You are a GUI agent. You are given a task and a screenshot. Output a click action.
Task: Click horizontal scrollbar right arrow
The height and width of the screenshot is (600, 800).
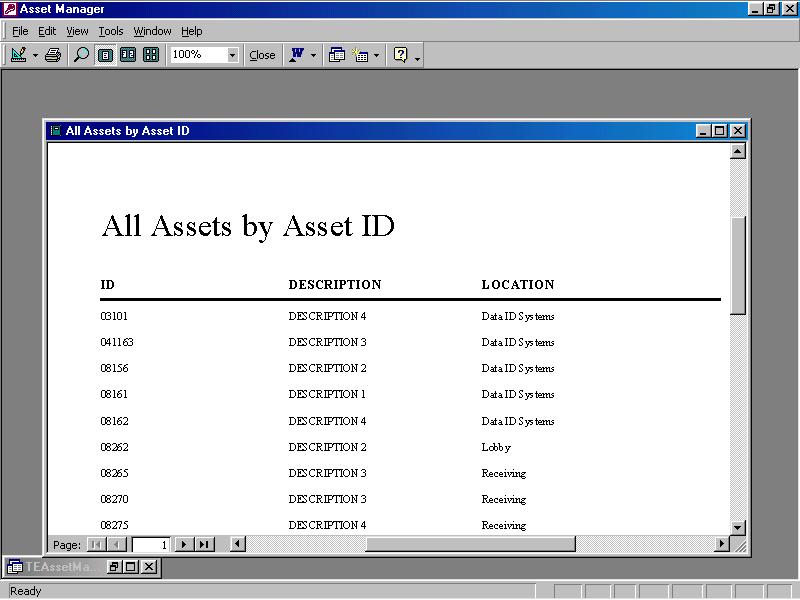[x=721, y=544]
